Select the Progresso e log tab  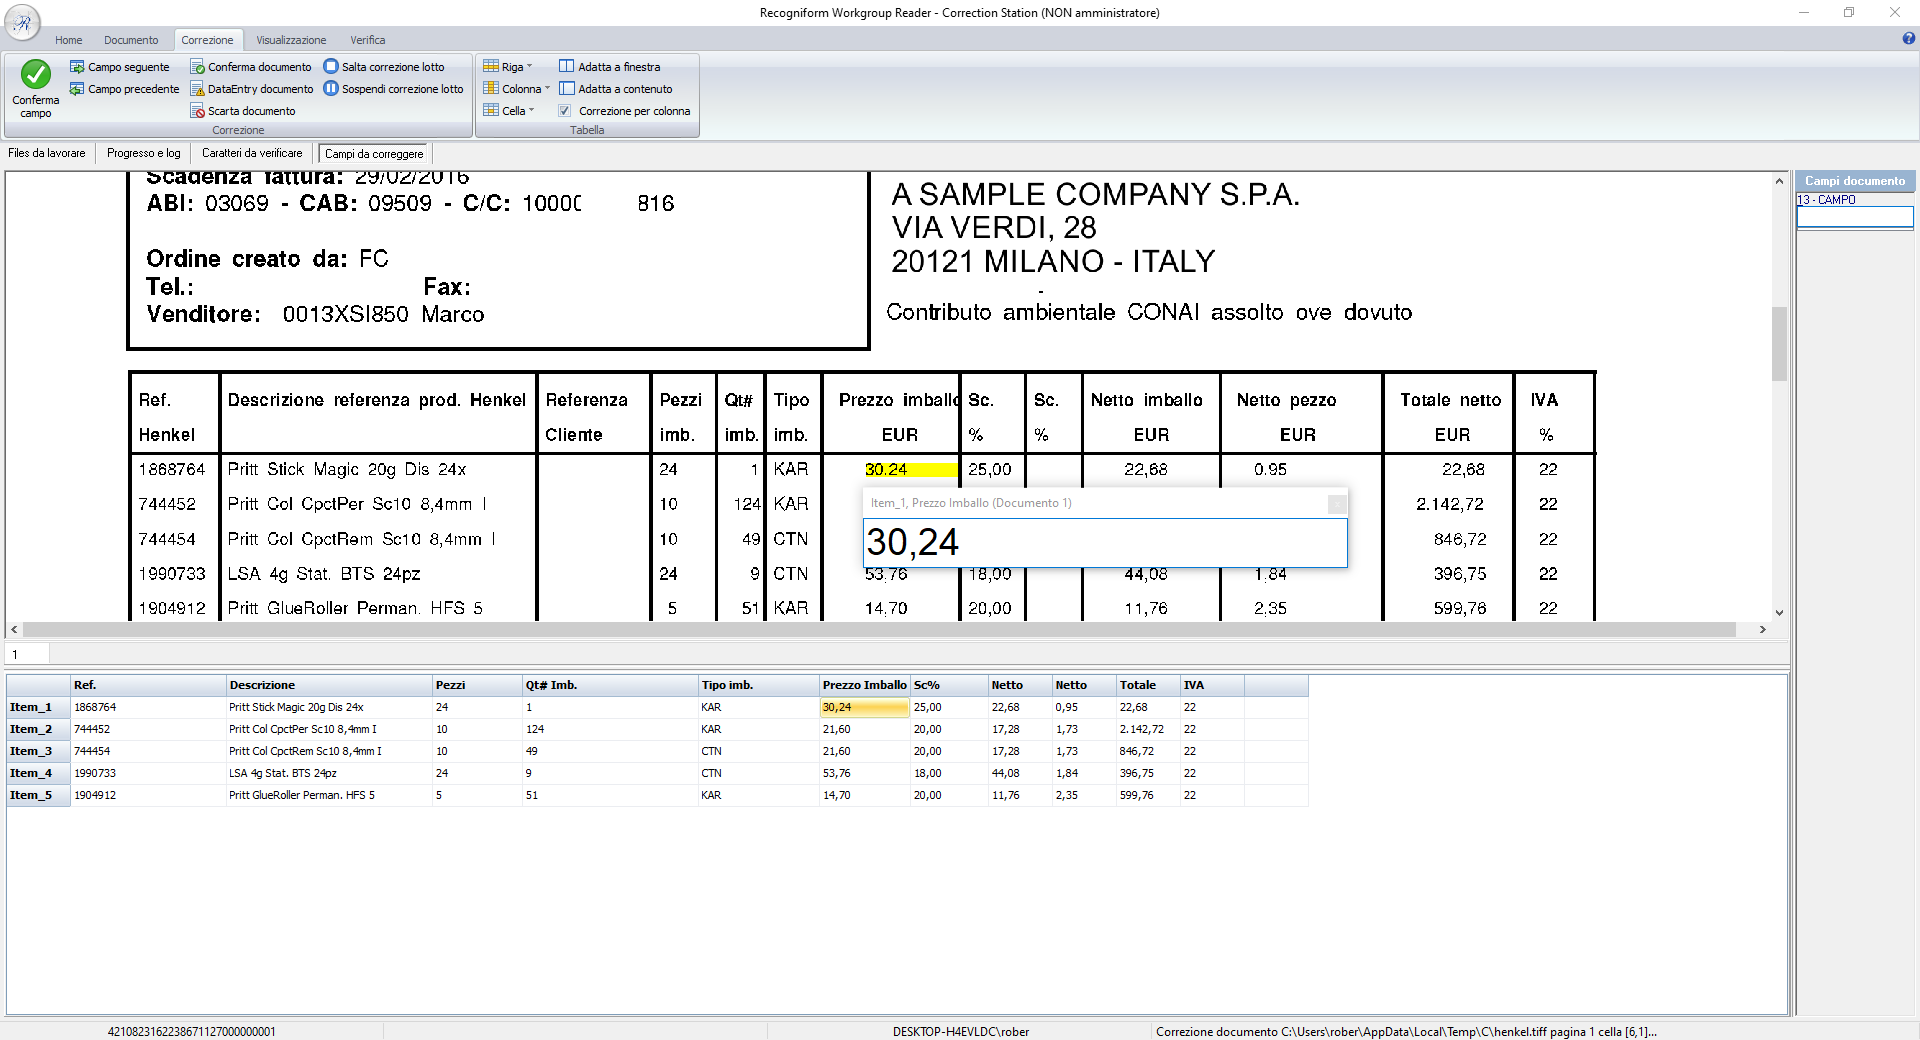144,153
